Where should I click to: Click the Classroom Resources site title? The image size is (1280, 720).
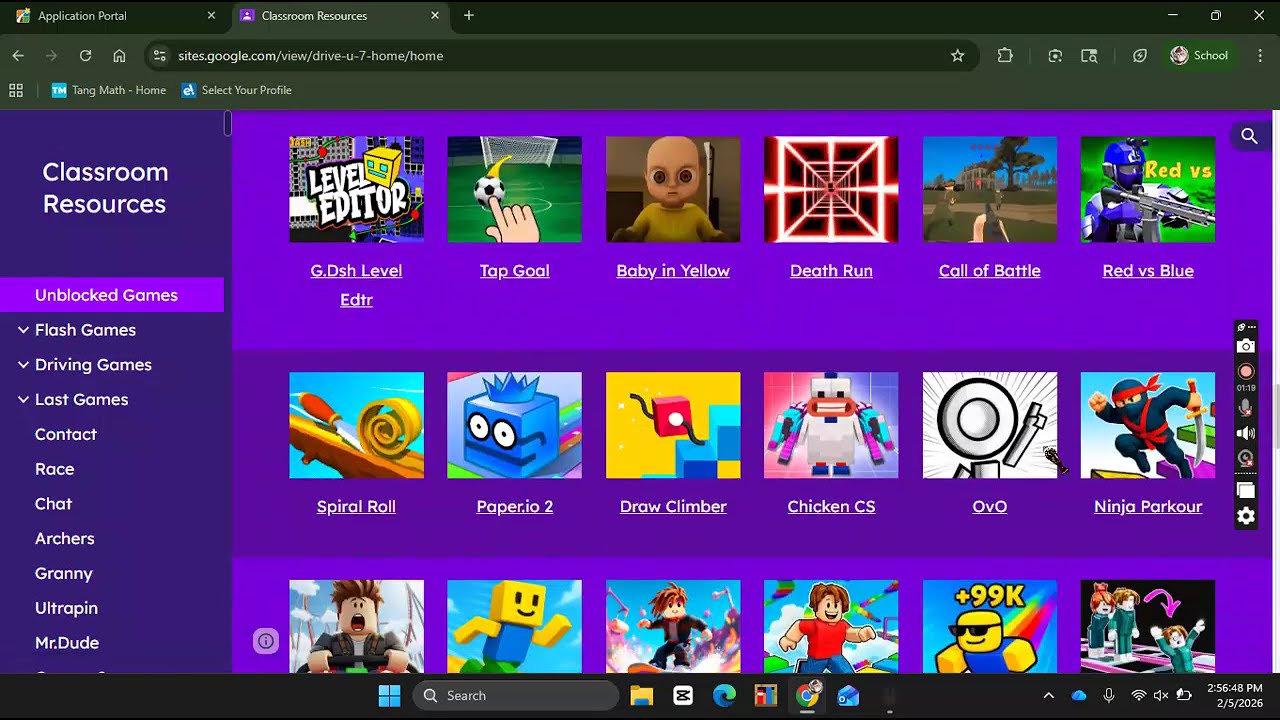pyautogui.click(x=105, y=188)
